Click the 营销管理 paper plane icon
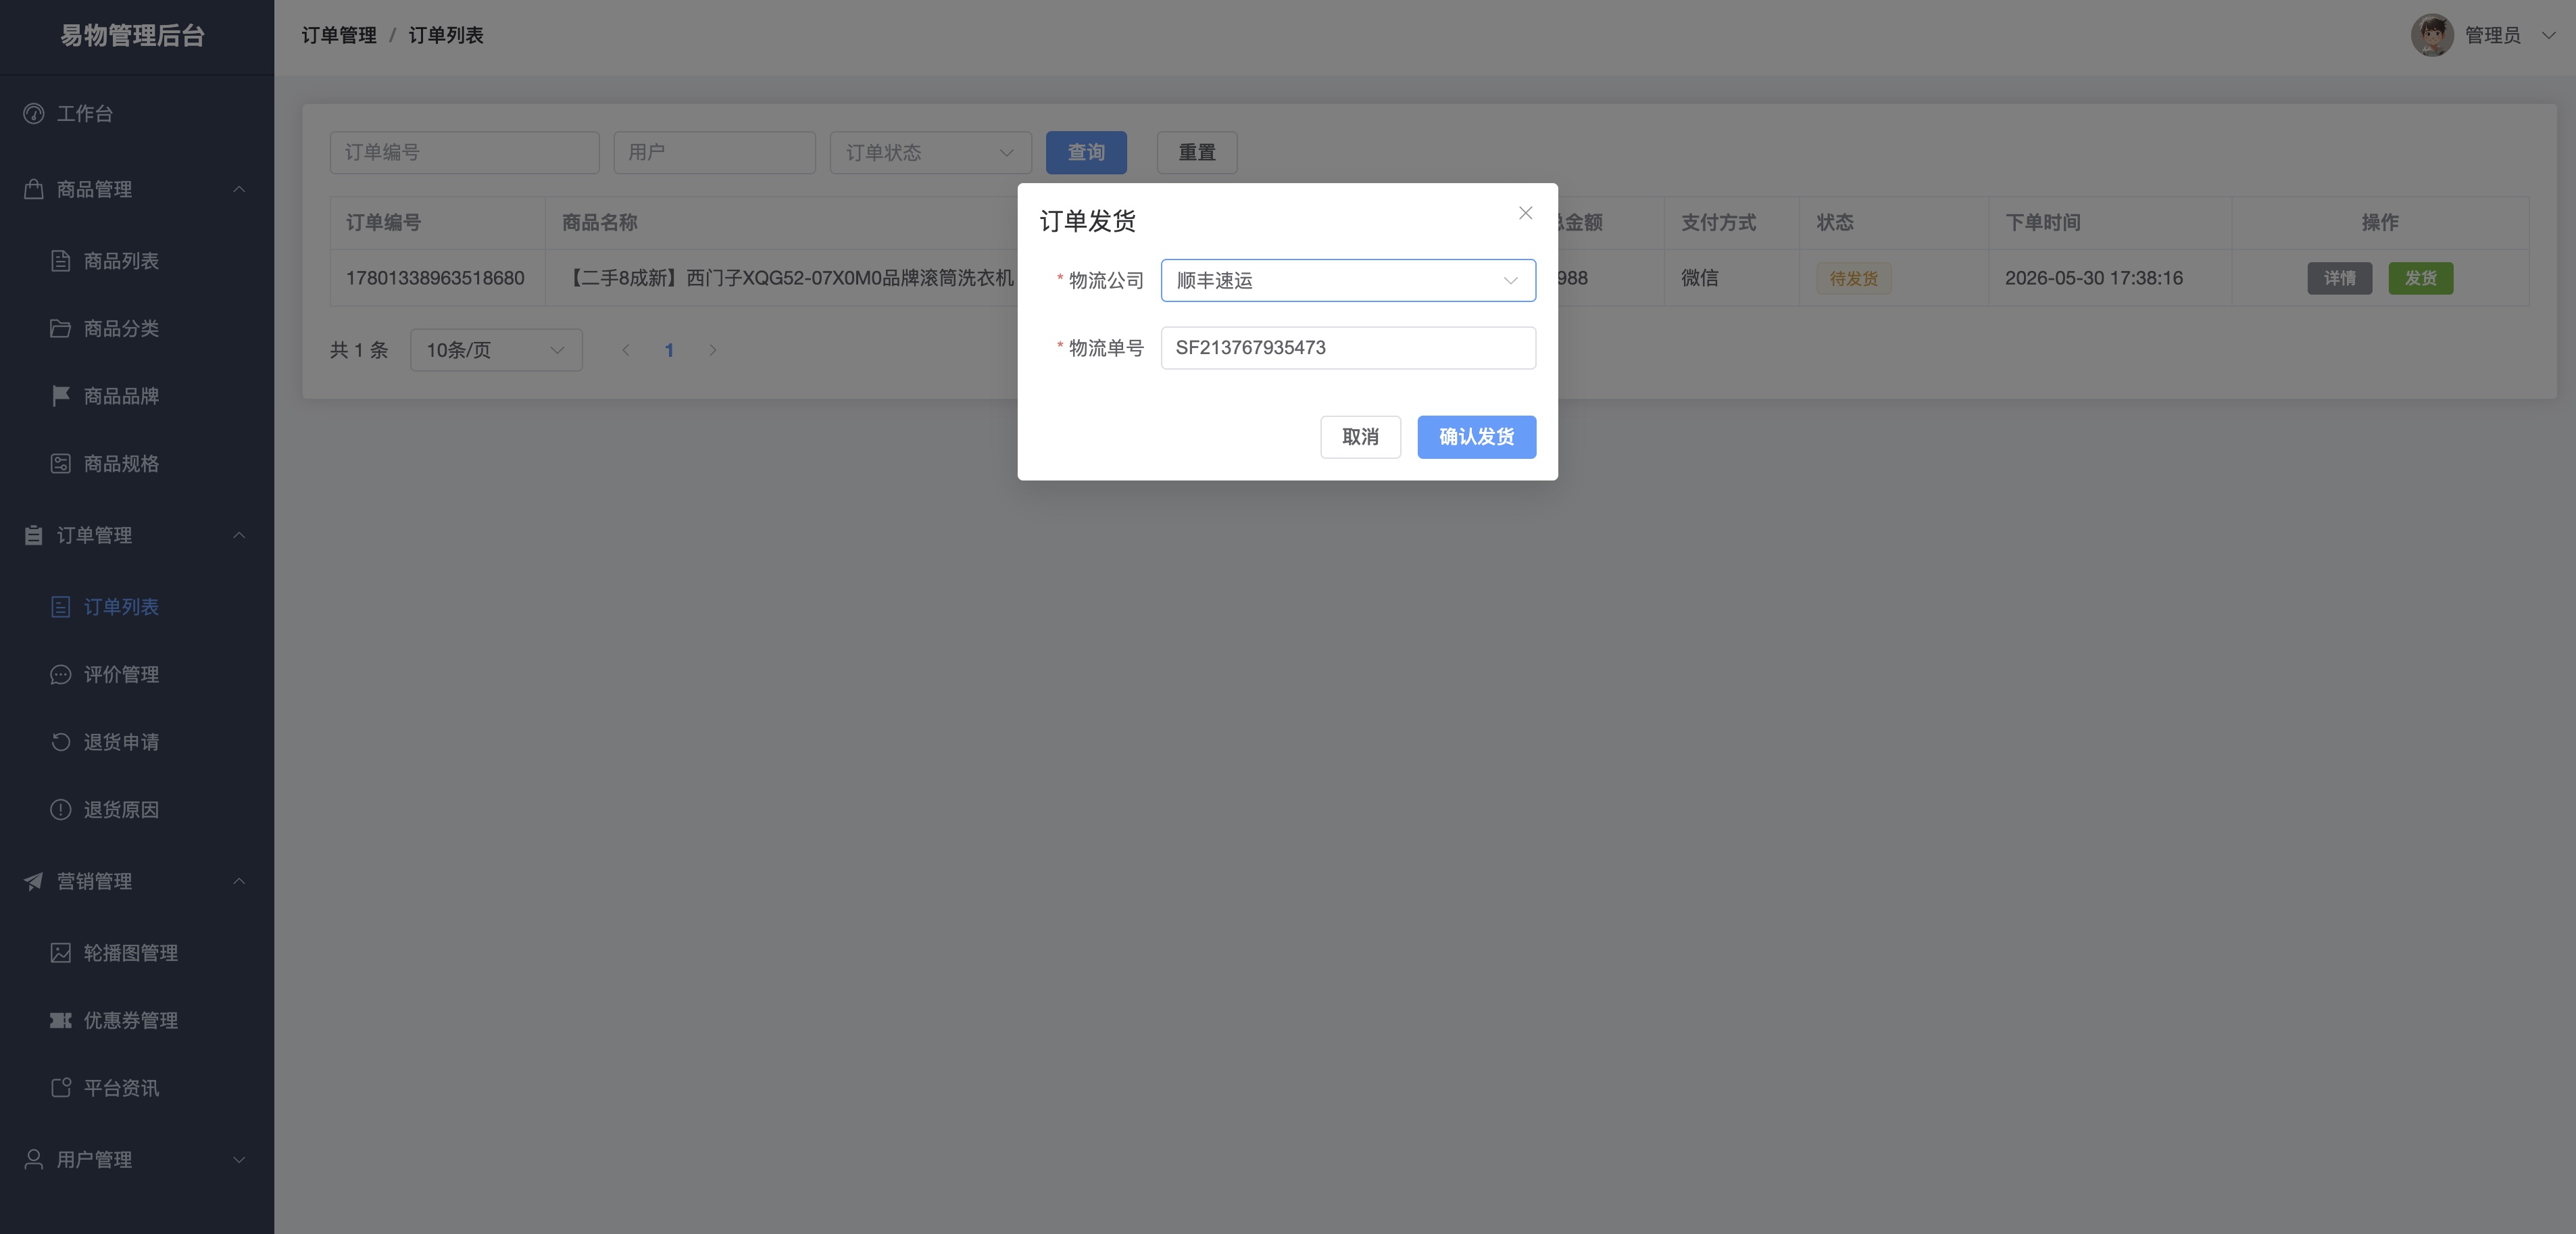The width and height of the screenshot is (2576, 1234). pos(34,881)
